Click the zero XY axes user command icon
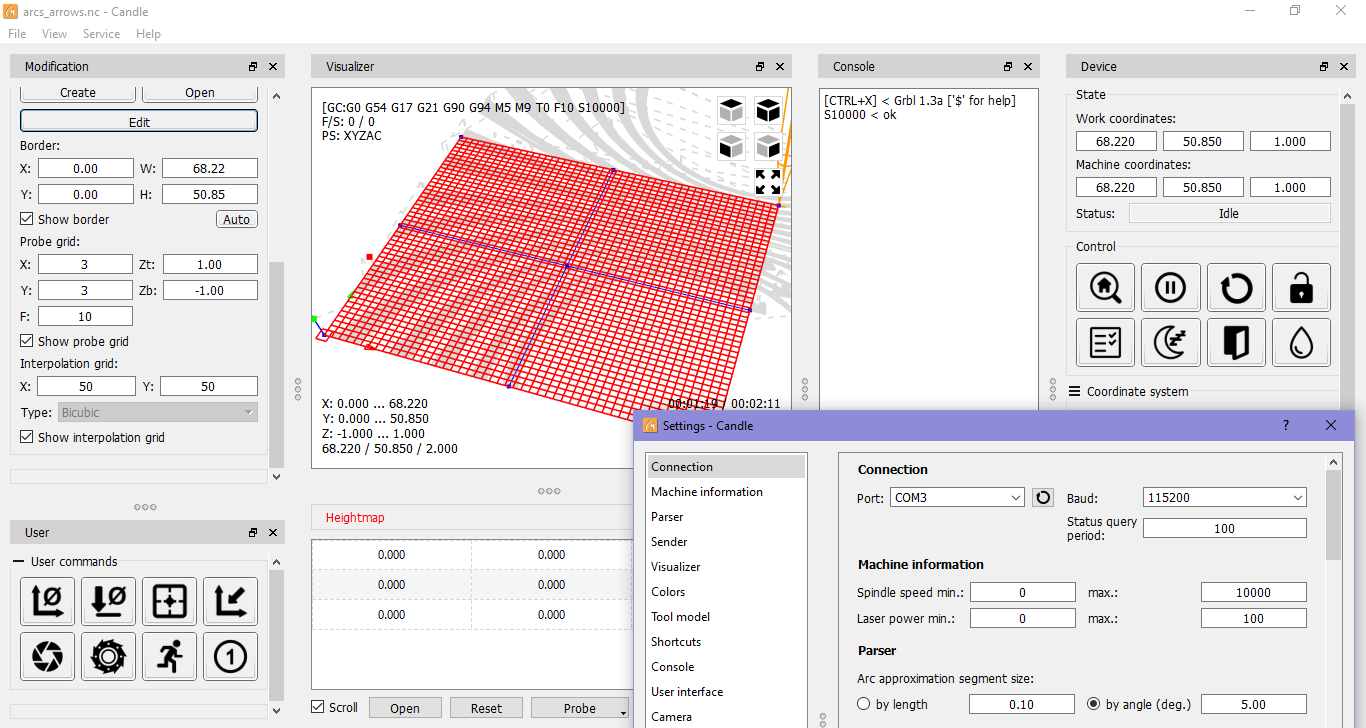 pos(47,601)
